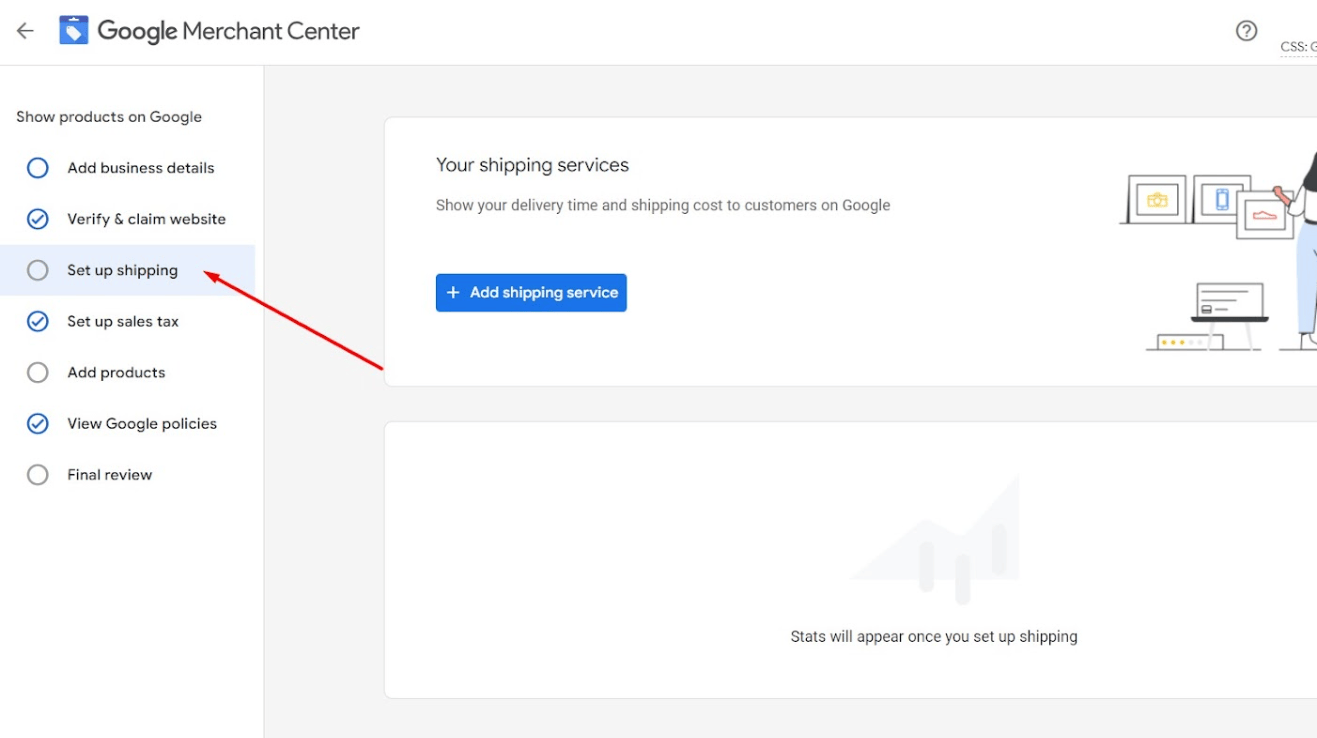
Task: Select Set up shipping in sidebar
Action: (x=122, y=270)
